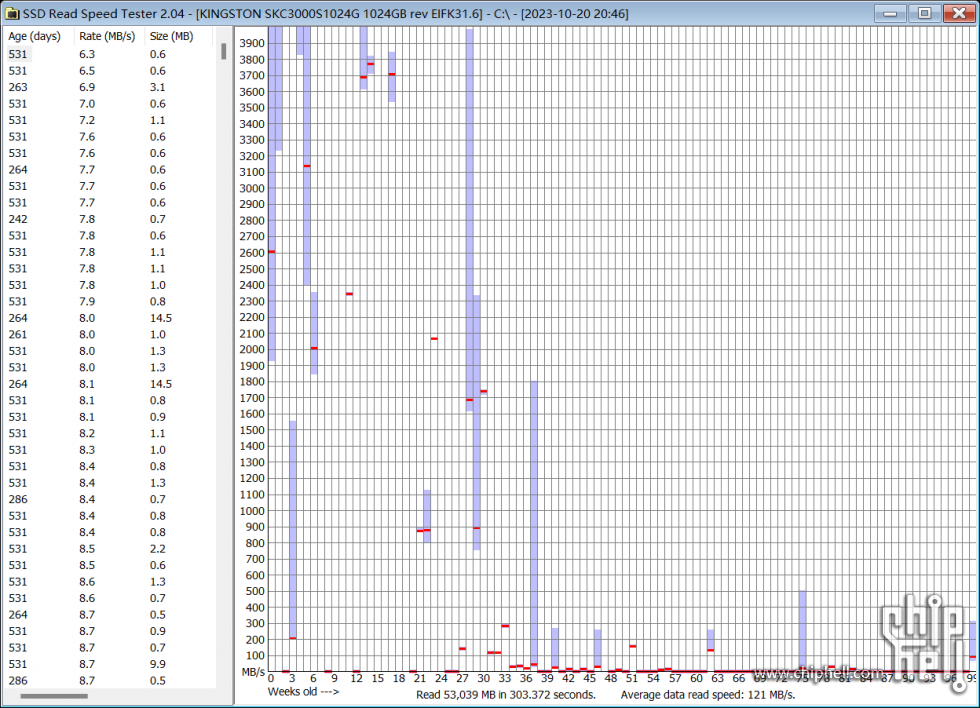Viewport: 980px width, 708px height.
Task: Select the 242-day row at 7.8 MB/s
Action: click(109, 219)
